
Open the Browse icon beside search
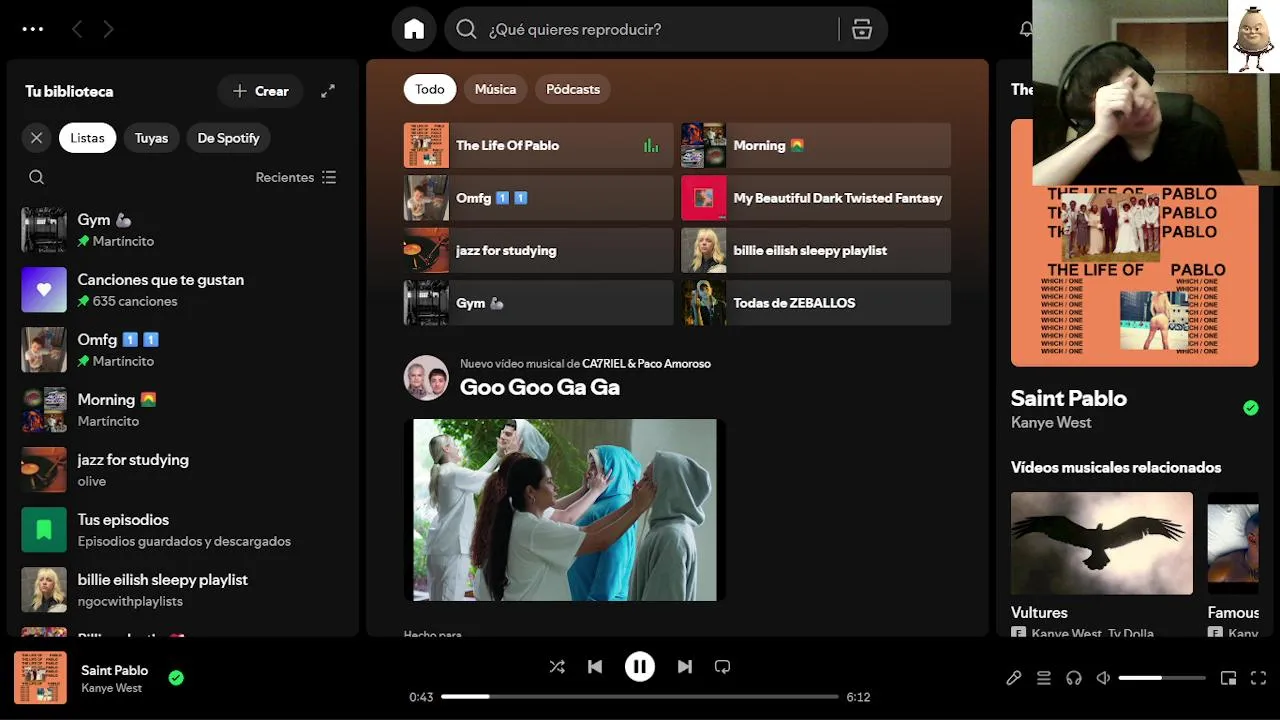[862, 29]
